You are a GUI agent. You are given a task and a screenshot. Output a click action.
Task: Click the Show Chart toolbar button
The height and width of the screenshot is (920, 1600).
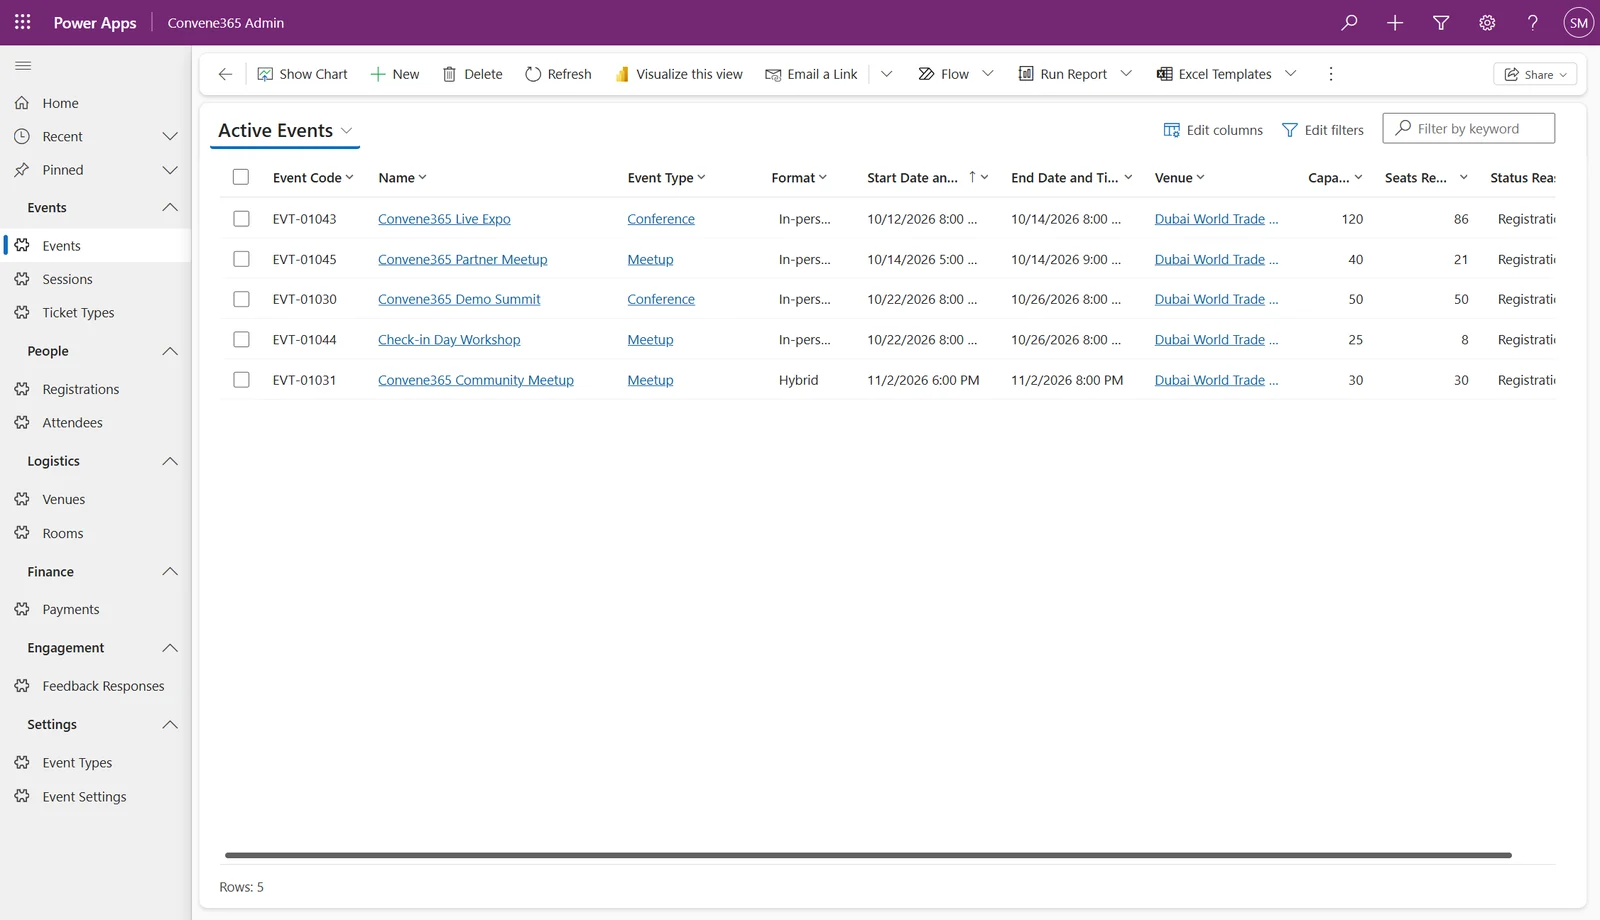click(x=303, y=74)
